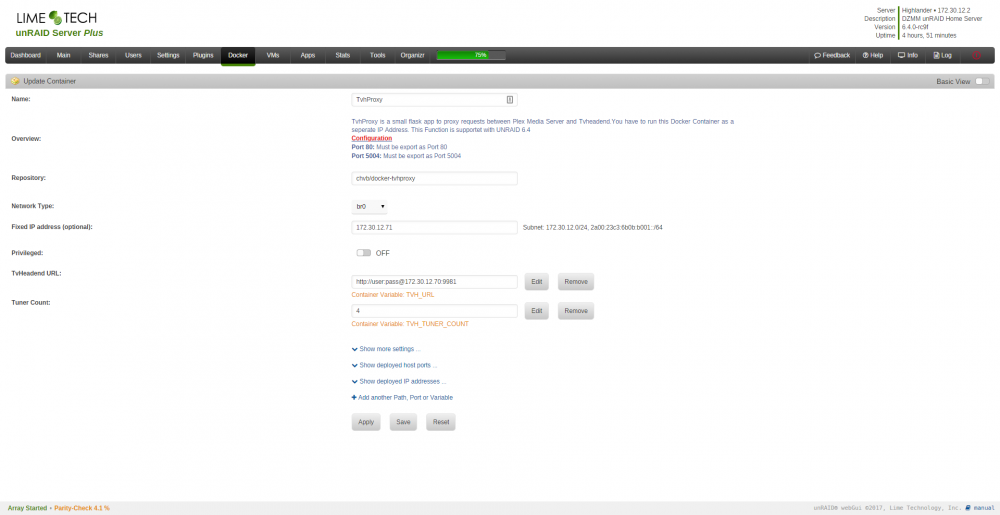Click the Save button
Image resolution: width=1000 pixels, height=515 pixels.
coord(403,422)
